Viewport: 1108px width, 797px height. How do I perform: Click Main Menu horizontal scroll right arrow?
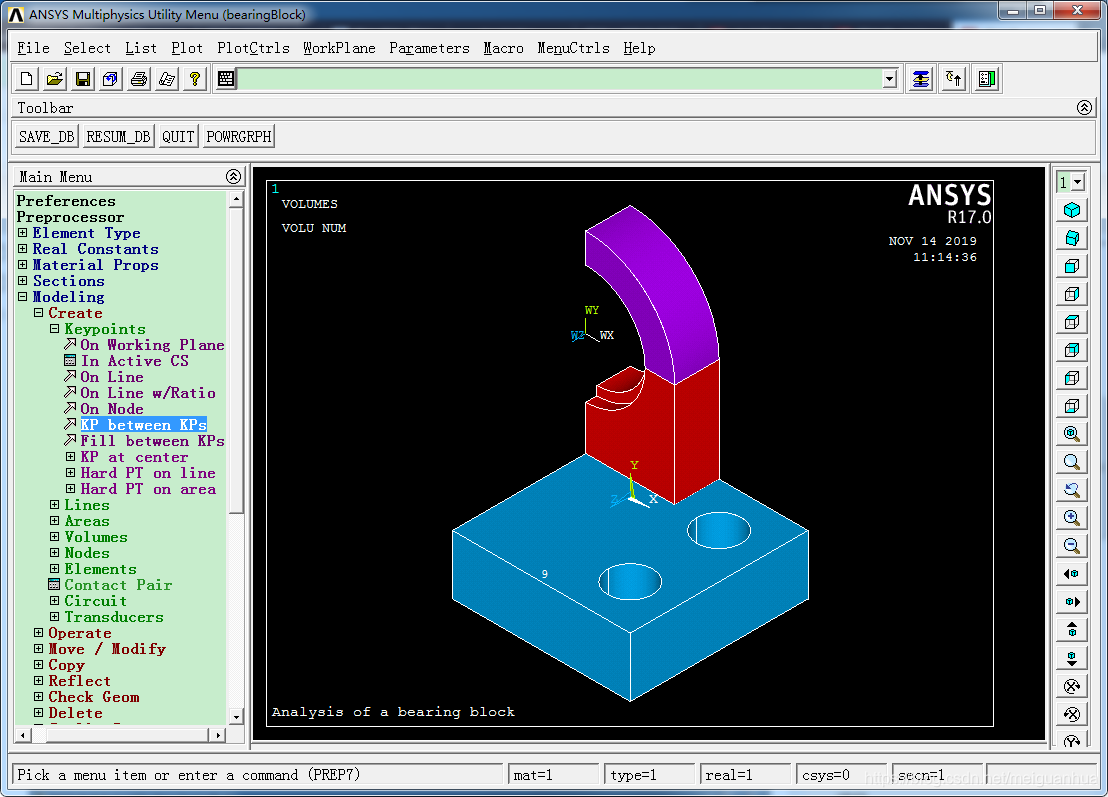click(218, 736)
